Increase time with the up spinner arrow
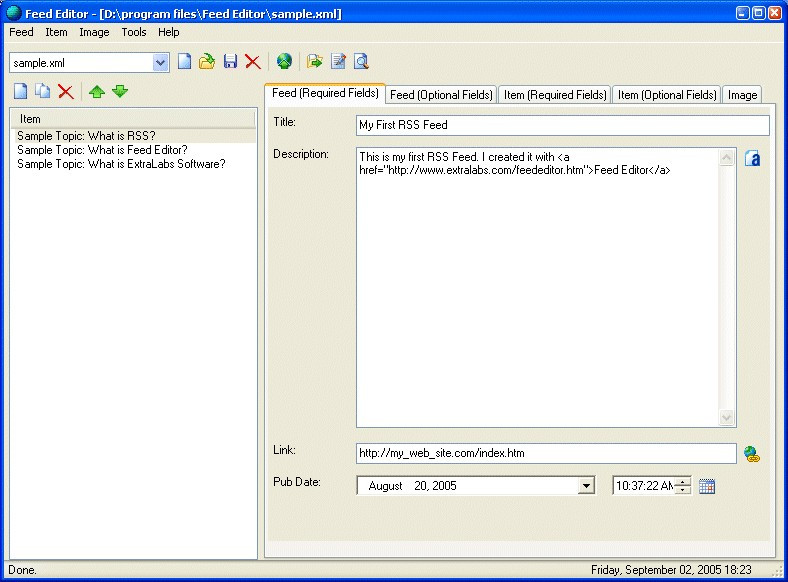The width and height of the screenshot is (788, 582). click(683, 482)
